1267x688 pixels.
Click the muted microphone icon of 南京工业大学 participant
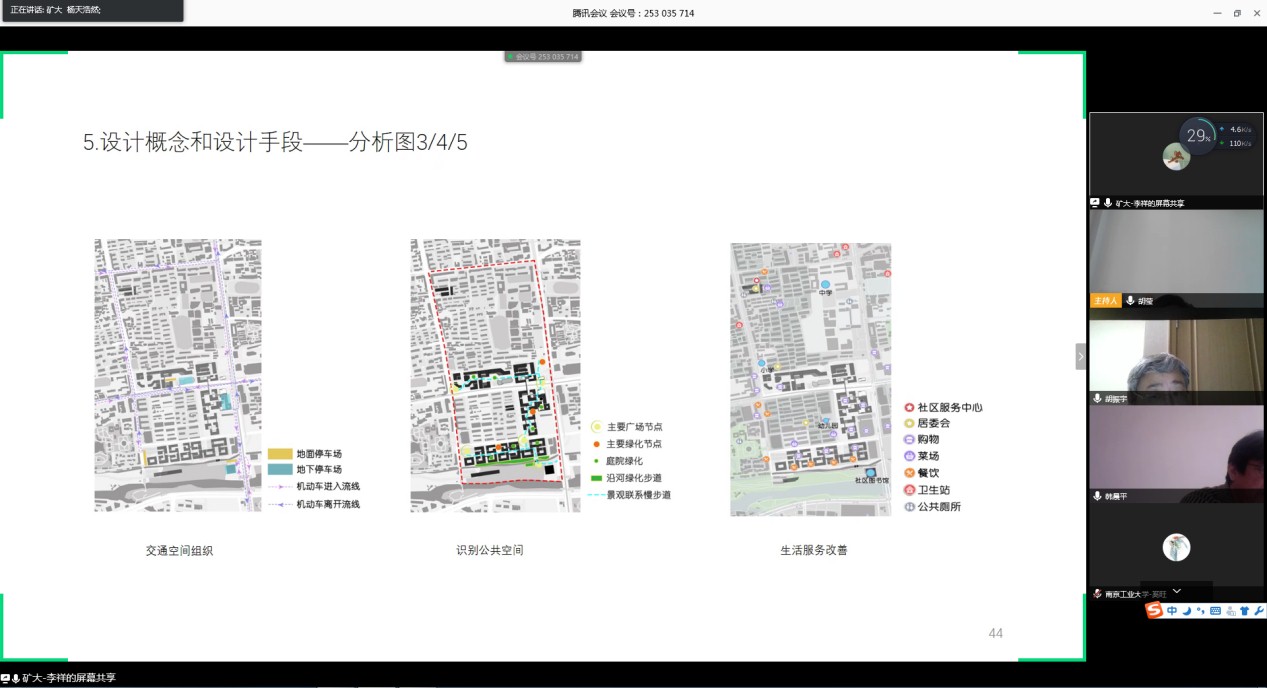1097,594
